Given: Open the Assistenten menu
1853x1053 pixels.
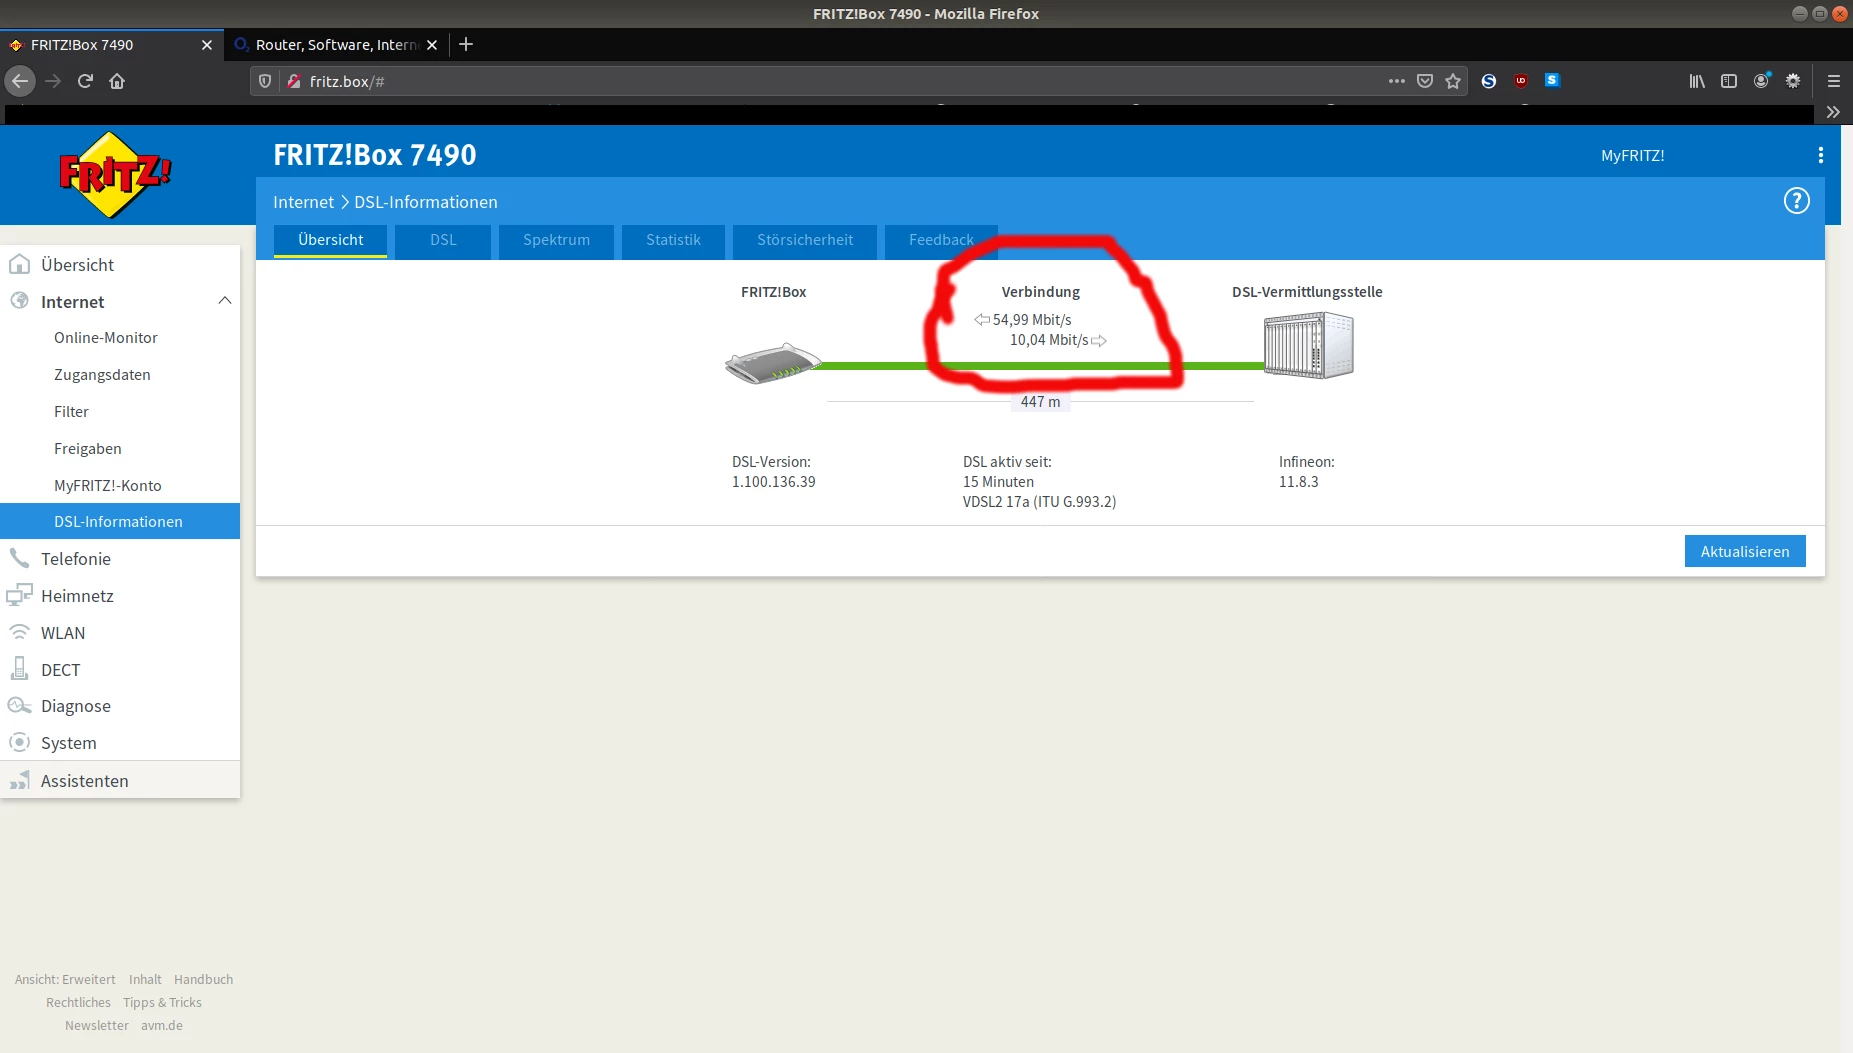Looking at the screenshot, I should 120,780.
